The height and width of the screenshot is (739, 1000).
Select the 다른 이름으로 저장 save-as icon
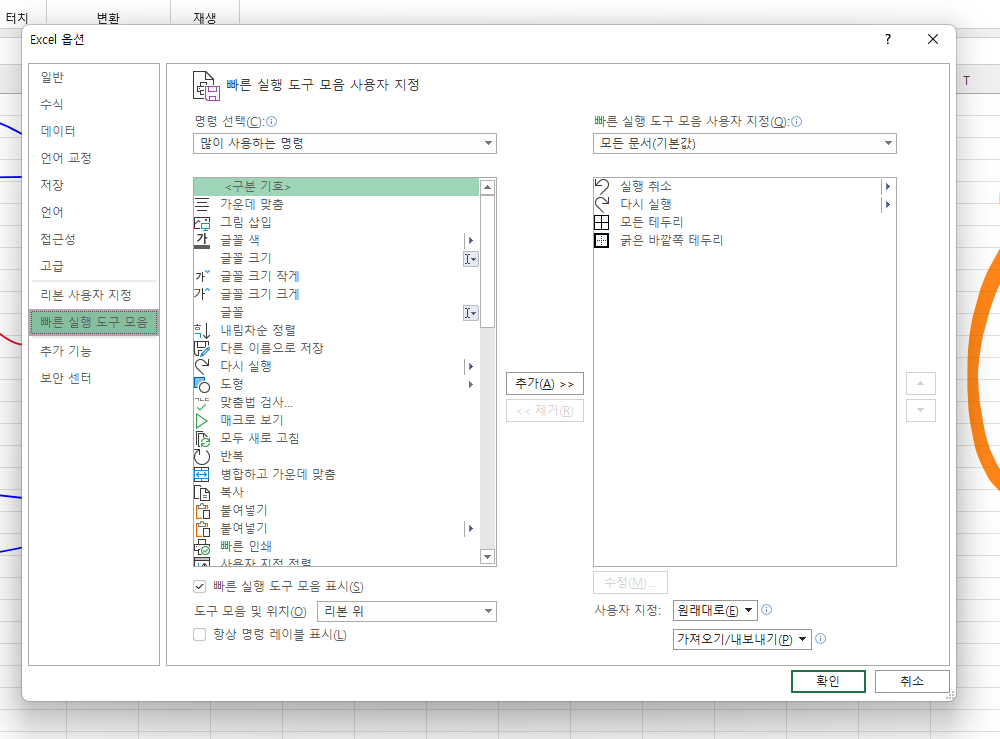click(202, 348)
